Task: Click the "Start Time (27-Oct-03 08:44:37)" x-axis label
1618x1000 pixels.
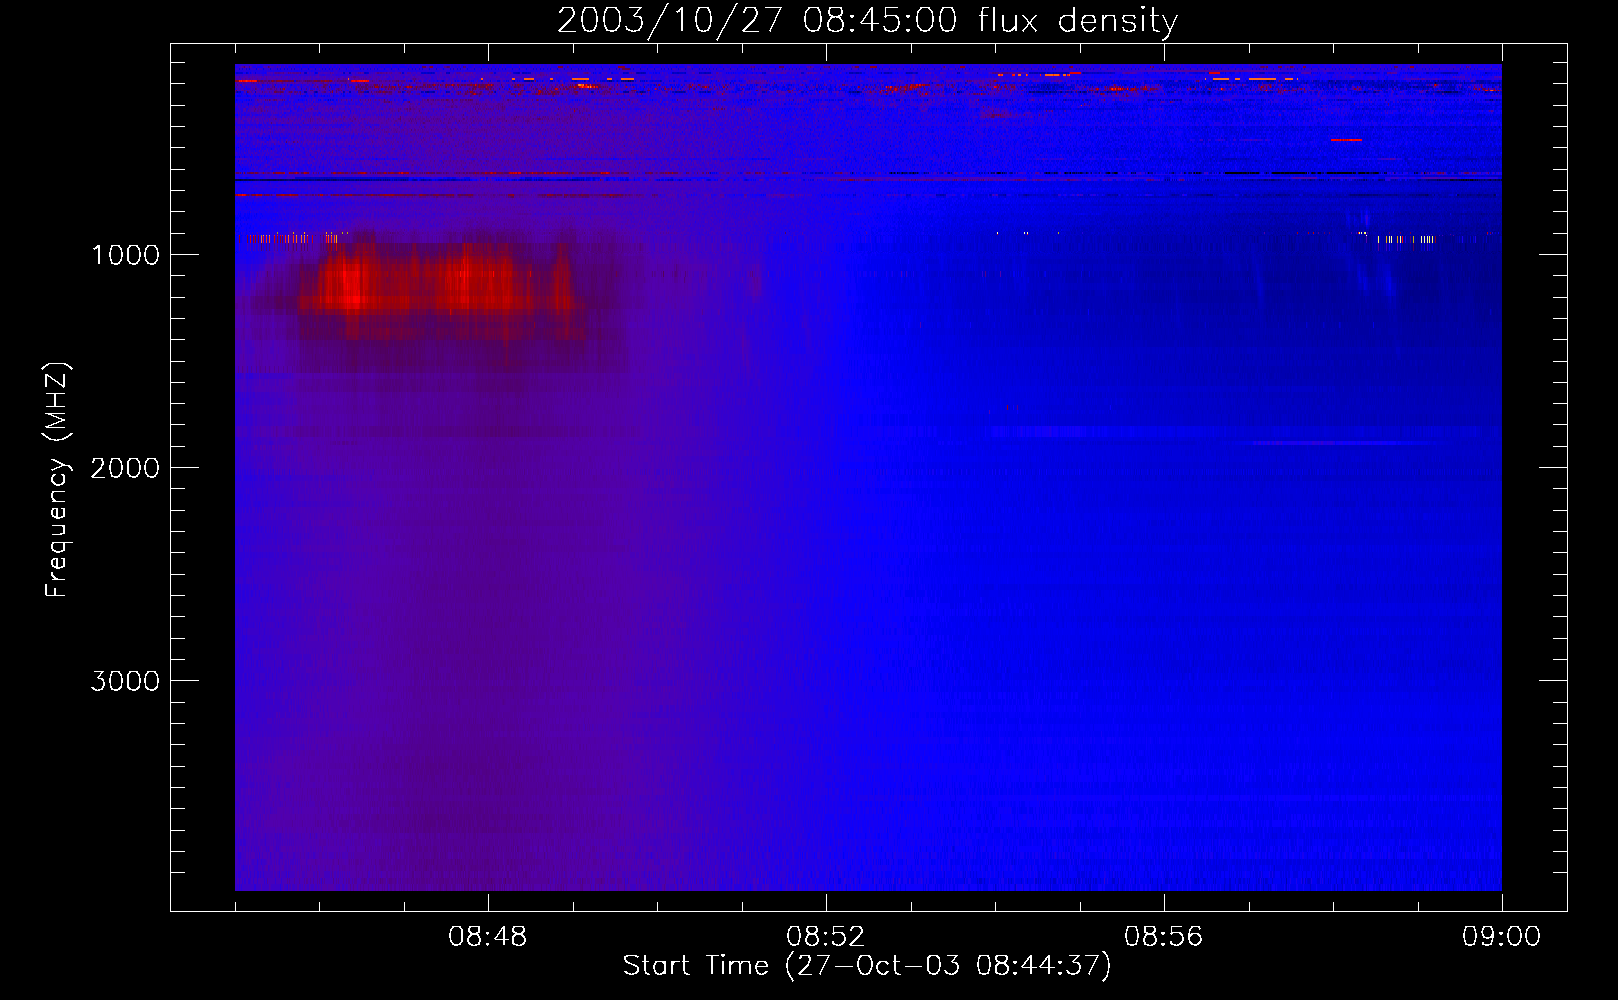Action: (867, 966)
